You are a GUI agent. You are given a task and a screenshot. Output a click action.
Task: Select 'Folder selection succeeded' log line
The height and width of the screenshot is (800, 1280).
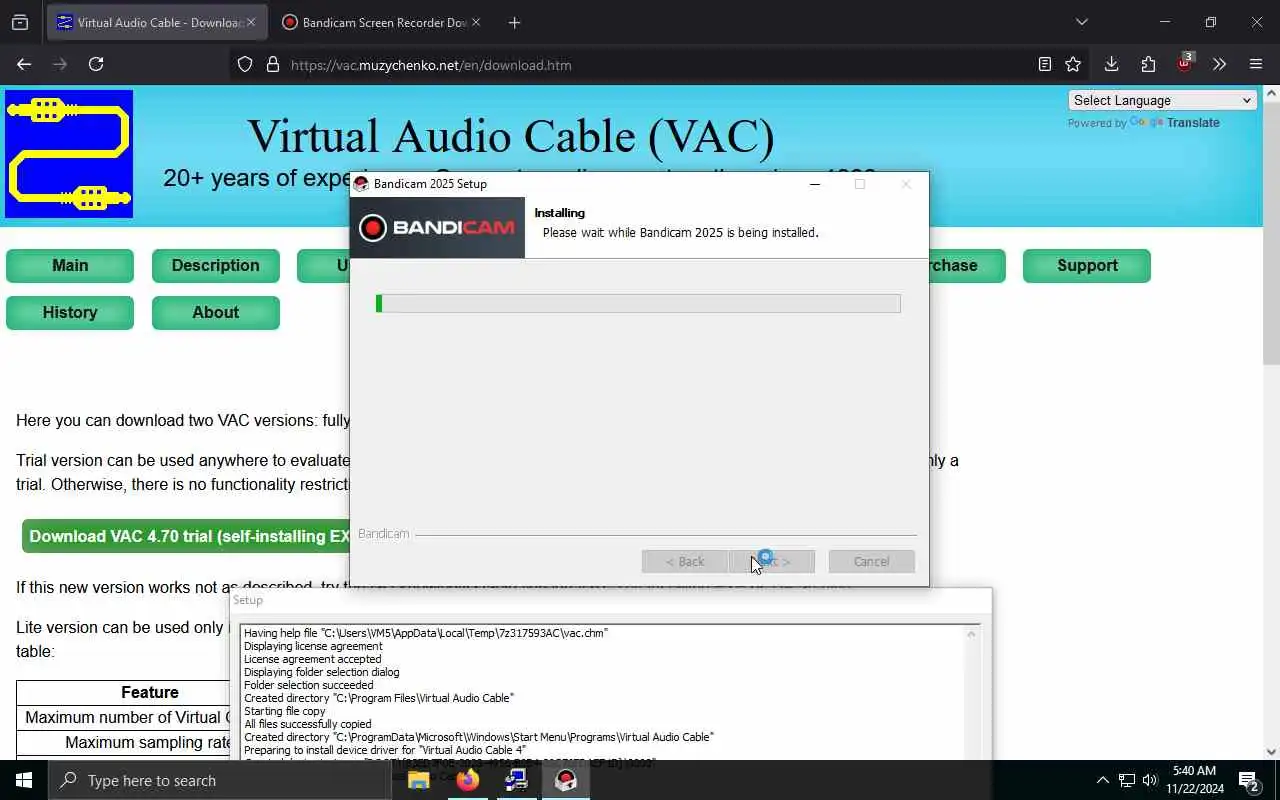[308, 685]
